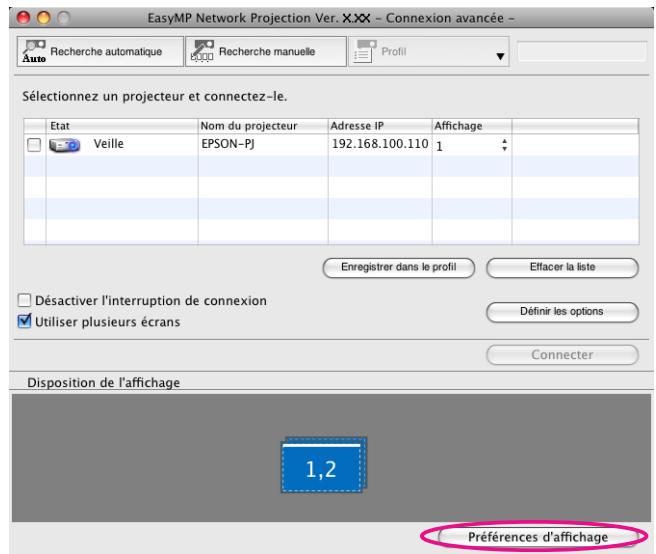This screenshot has width=656, height=554.
Task: Tick the checkbox for projector EPSON-PJ
Action: (x=34, y=145)
